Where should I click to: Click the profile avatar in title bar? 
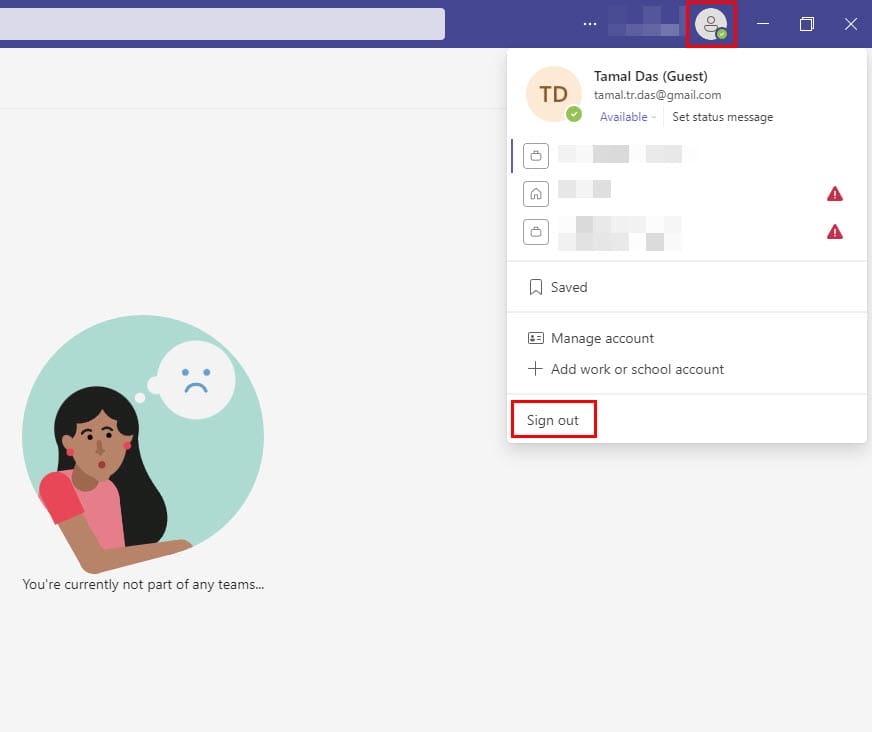(x=711, y=24)
